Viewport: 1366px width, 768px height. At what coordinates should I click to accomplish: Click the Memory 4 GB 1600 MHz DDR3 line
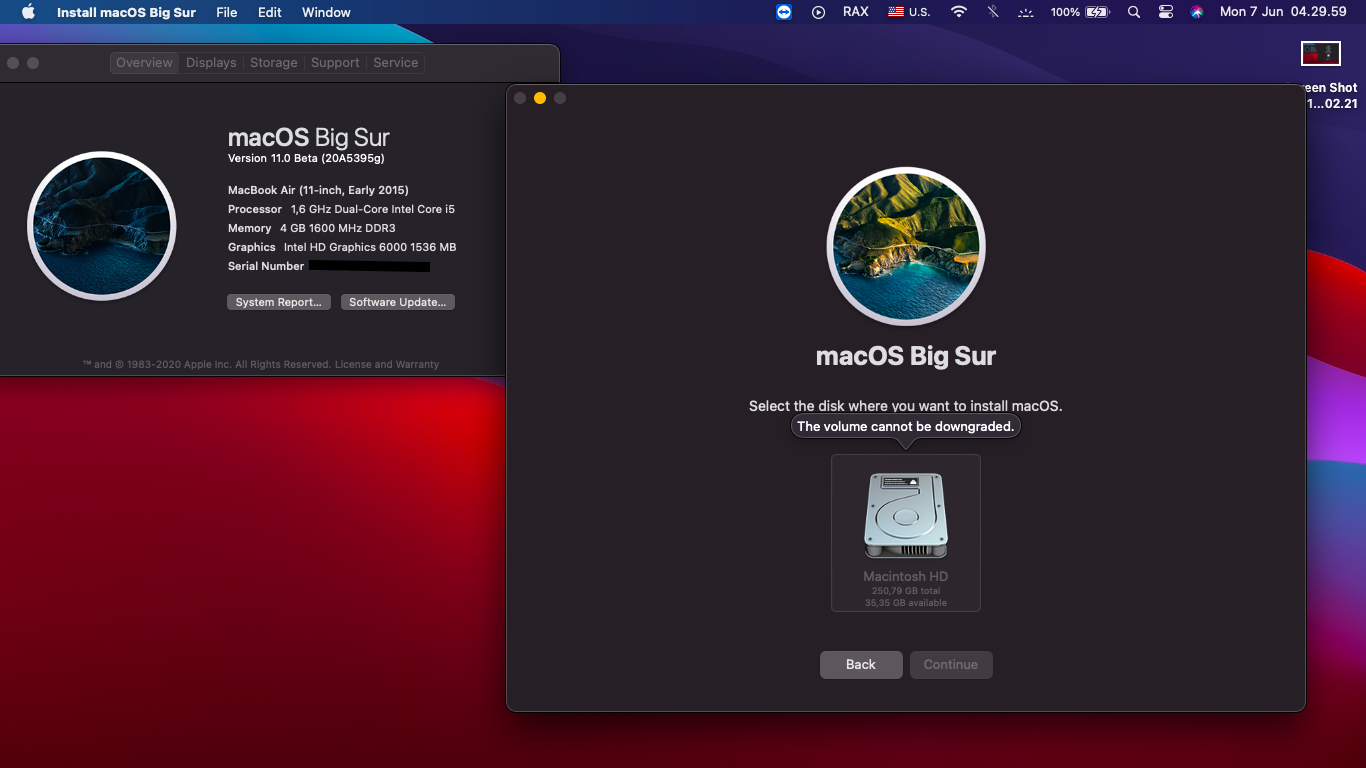(312, 228)
